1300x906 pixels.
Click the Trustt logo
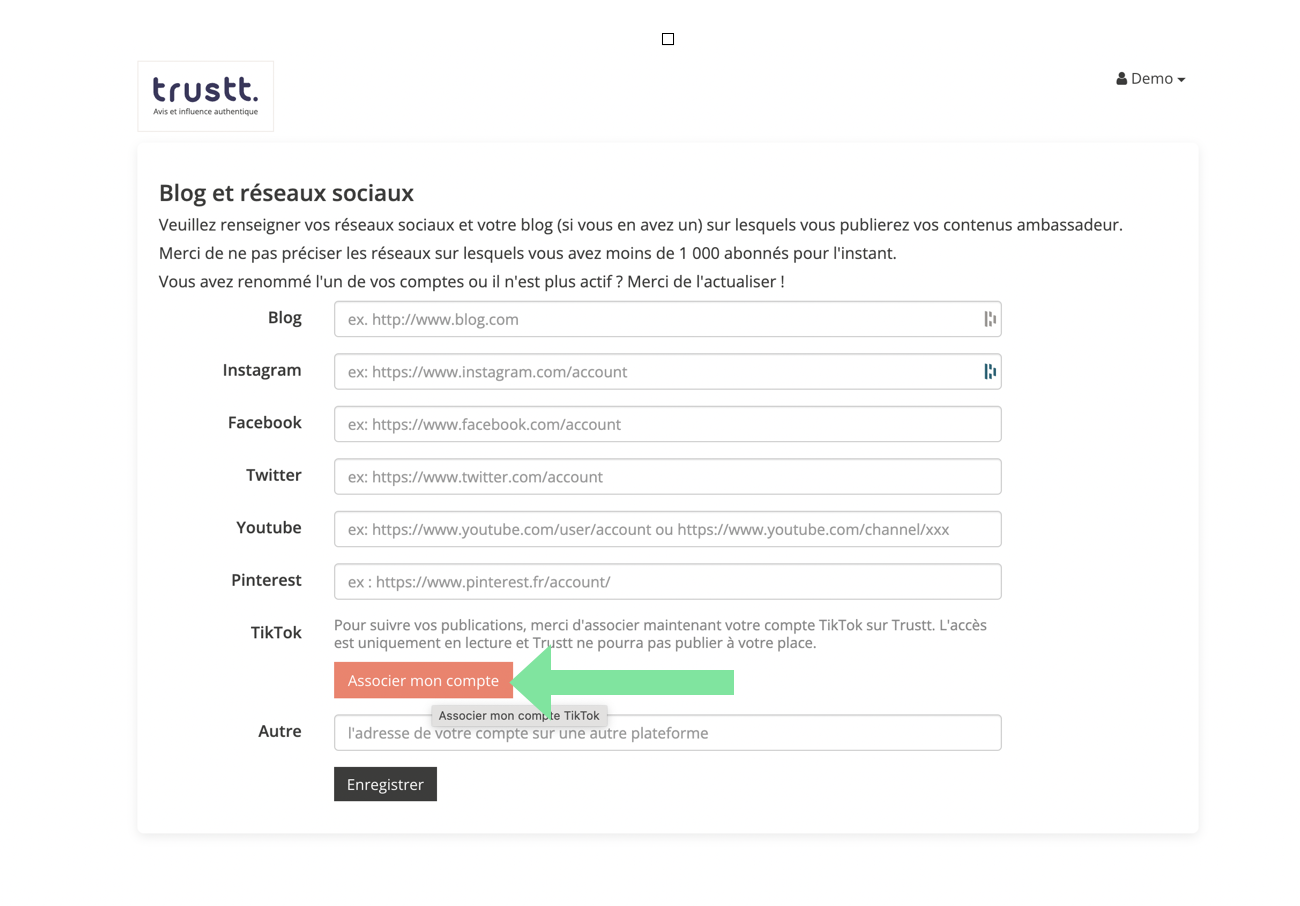tap(205, 96)
